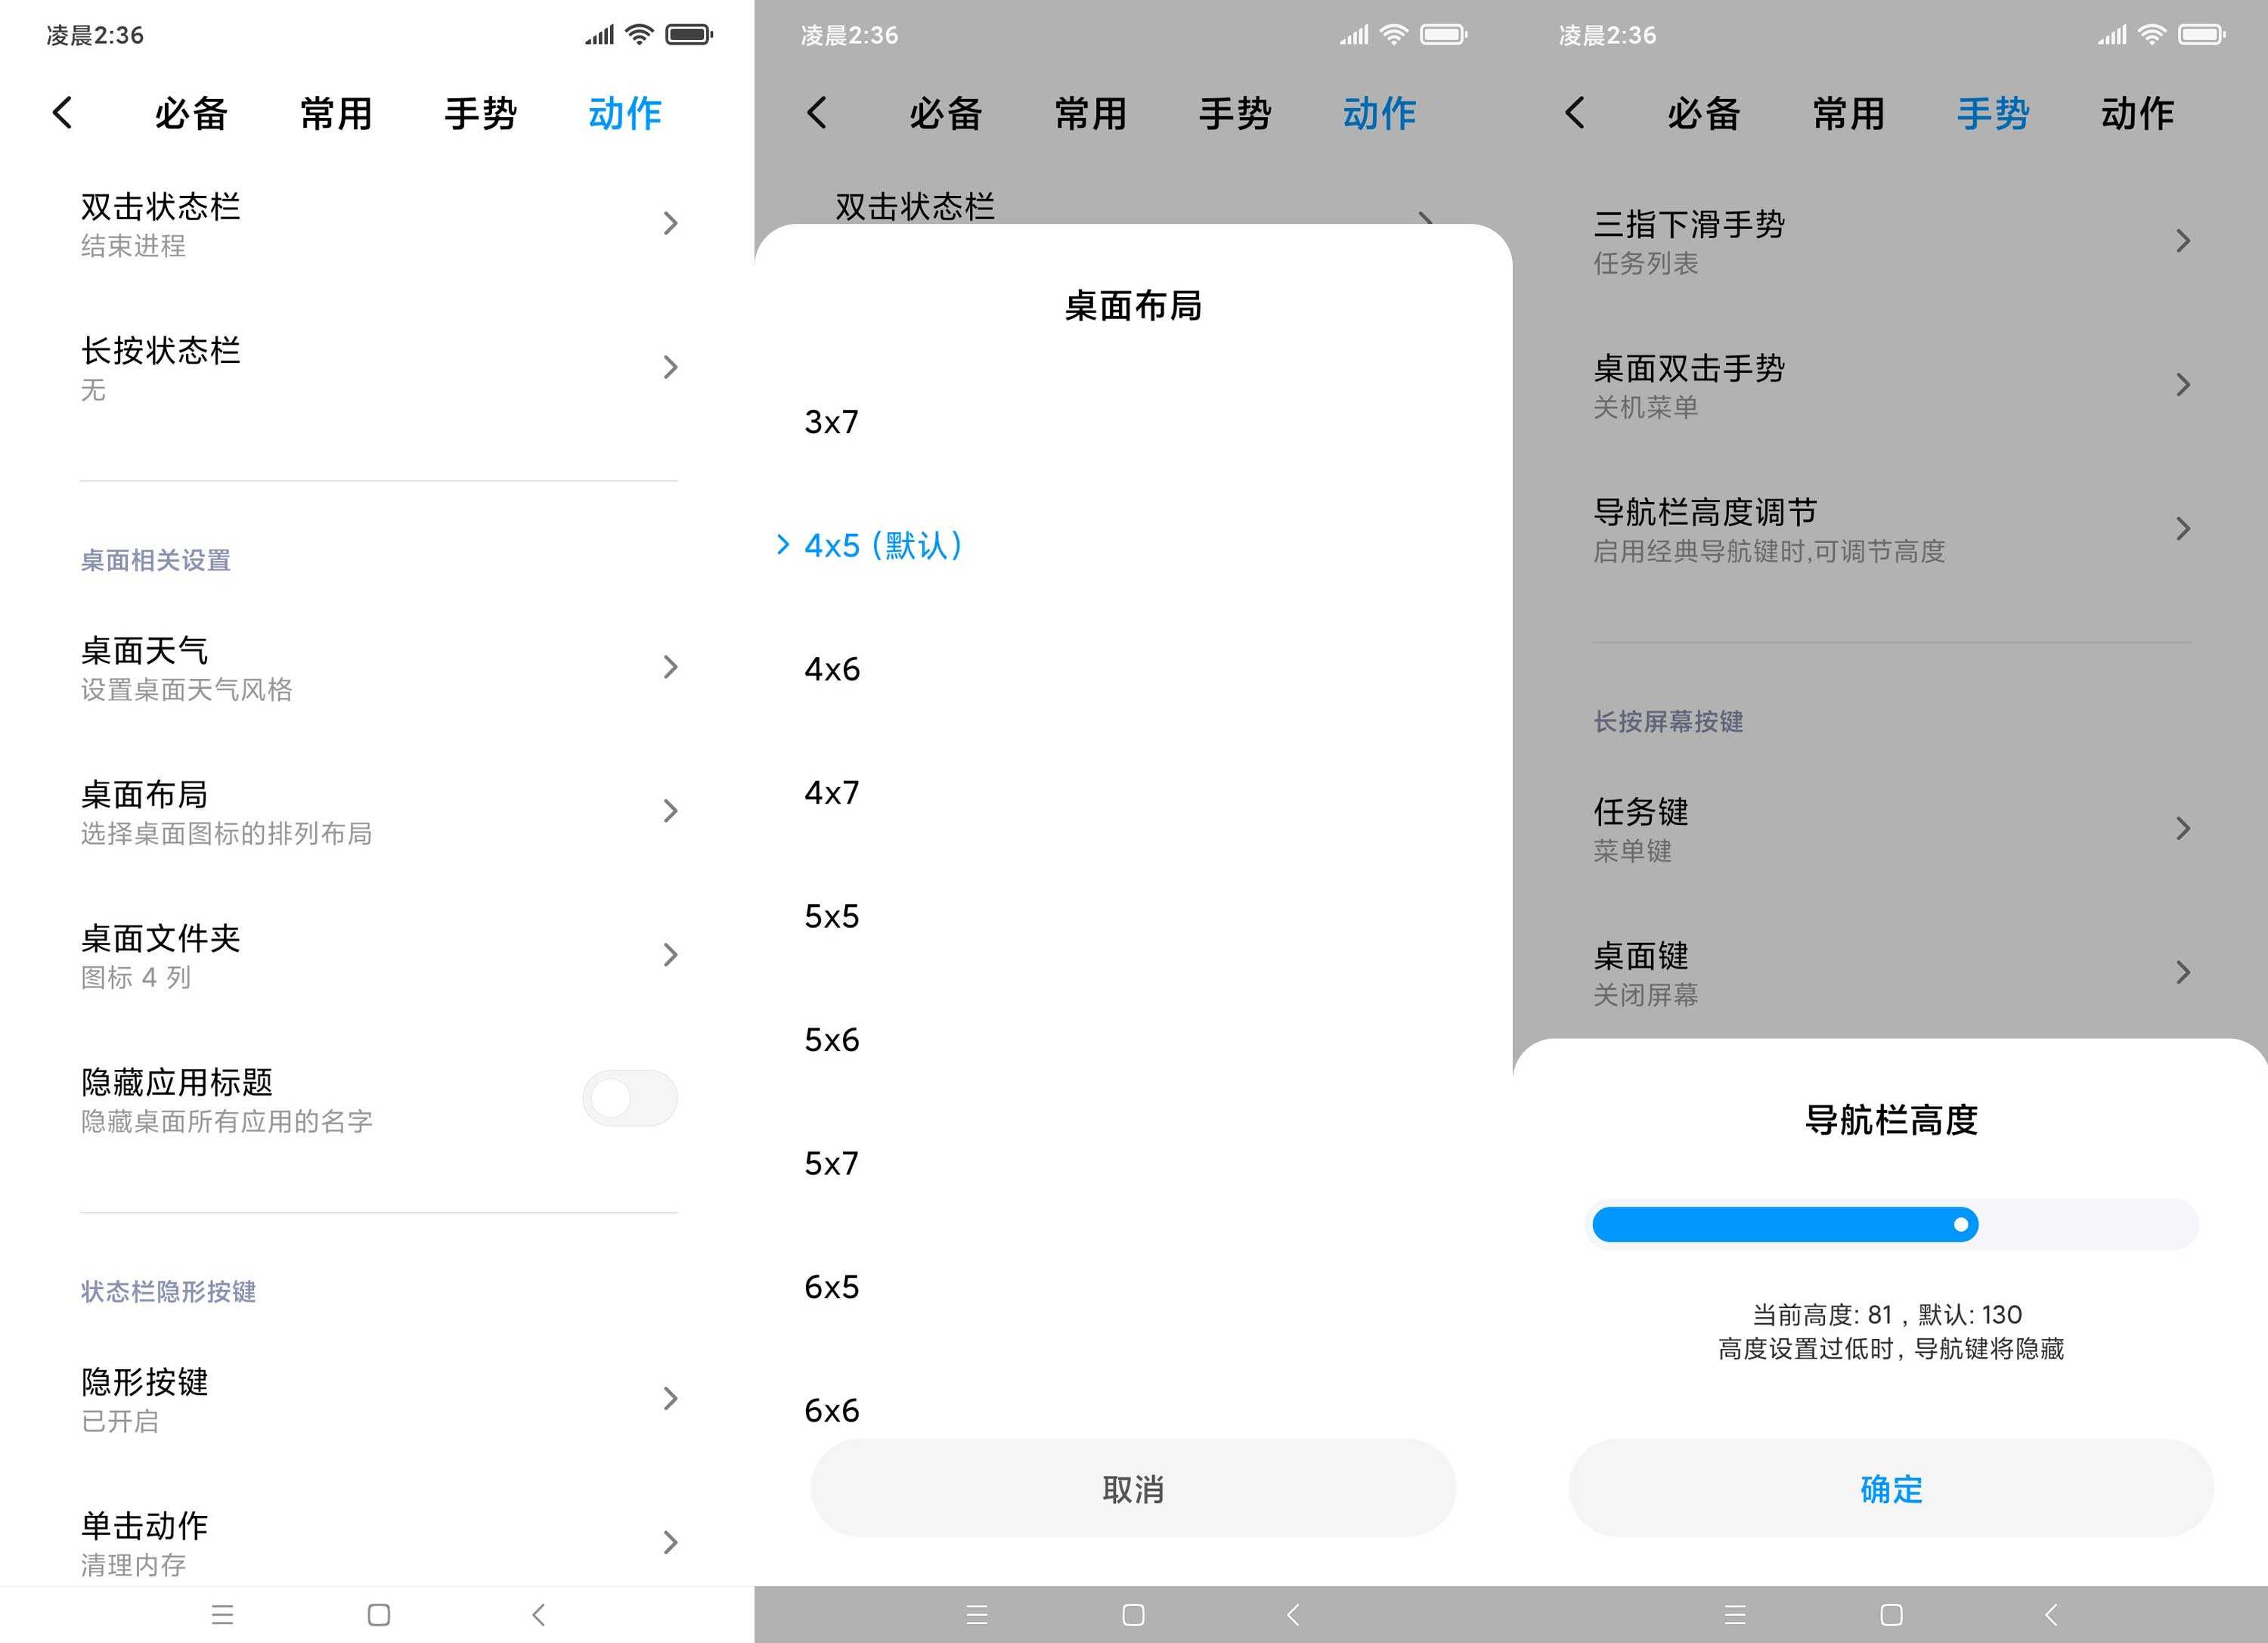Tap the battery icon in the status bar
This screenshot has width=2268, height=1643.
(x=689, y=33)
